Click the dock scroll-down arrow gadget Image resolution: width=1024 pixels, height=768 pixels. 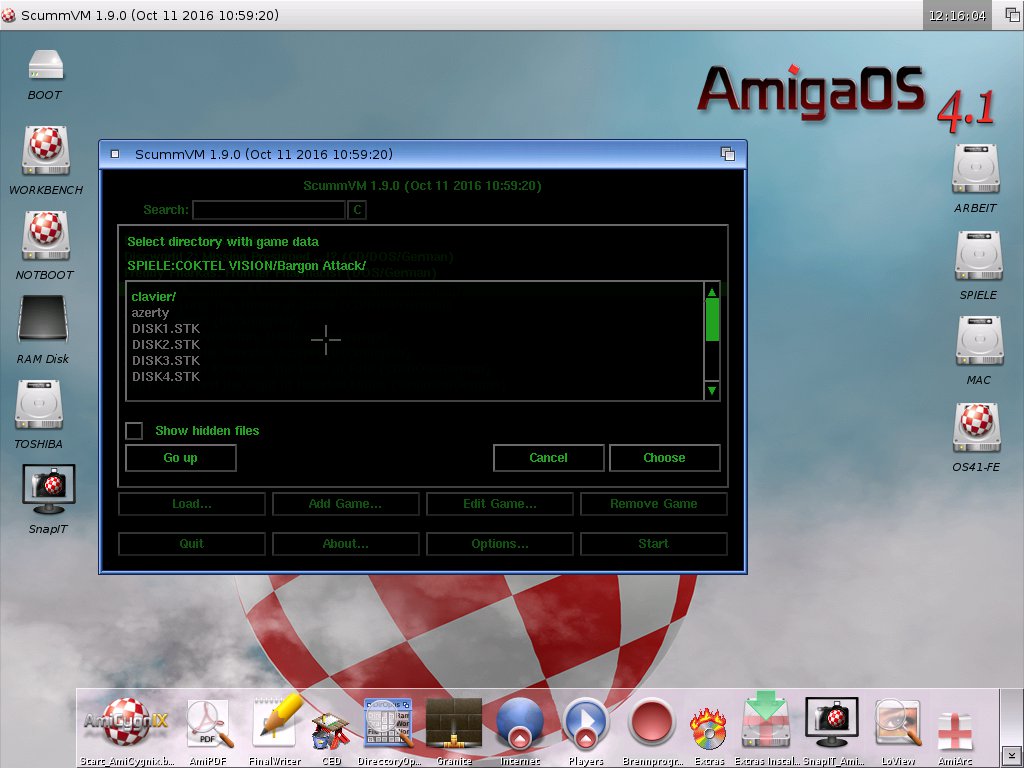click(x=1012, y=756)
